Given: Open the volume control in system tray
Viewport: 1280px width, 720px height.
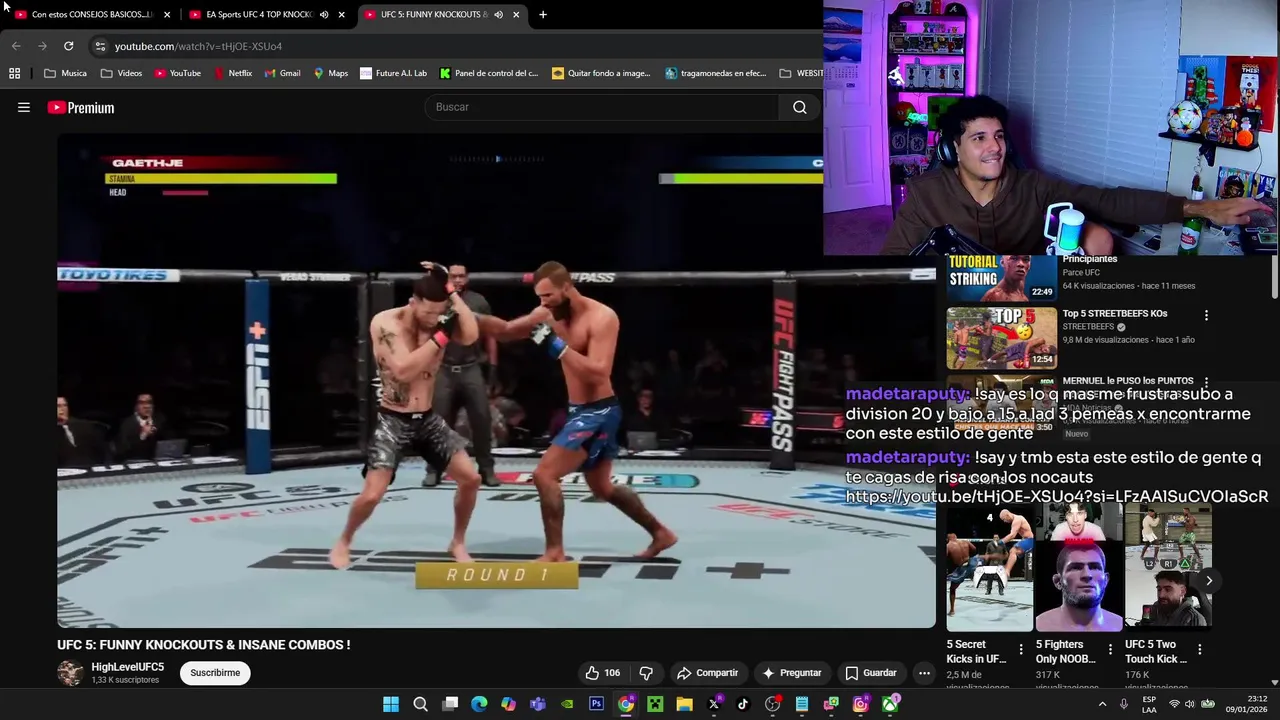Looking at the screenshot, I should [1190, 704].
